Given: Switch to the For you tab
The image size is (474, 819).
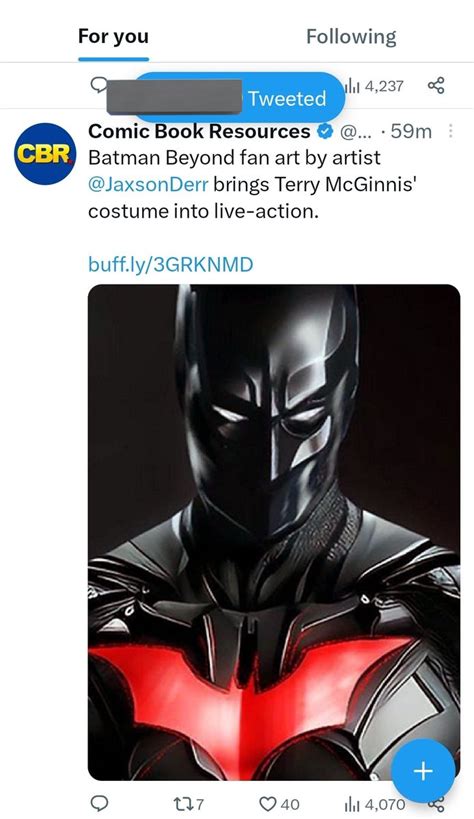Looking at the screenshot, I should (x=113, y=37).
